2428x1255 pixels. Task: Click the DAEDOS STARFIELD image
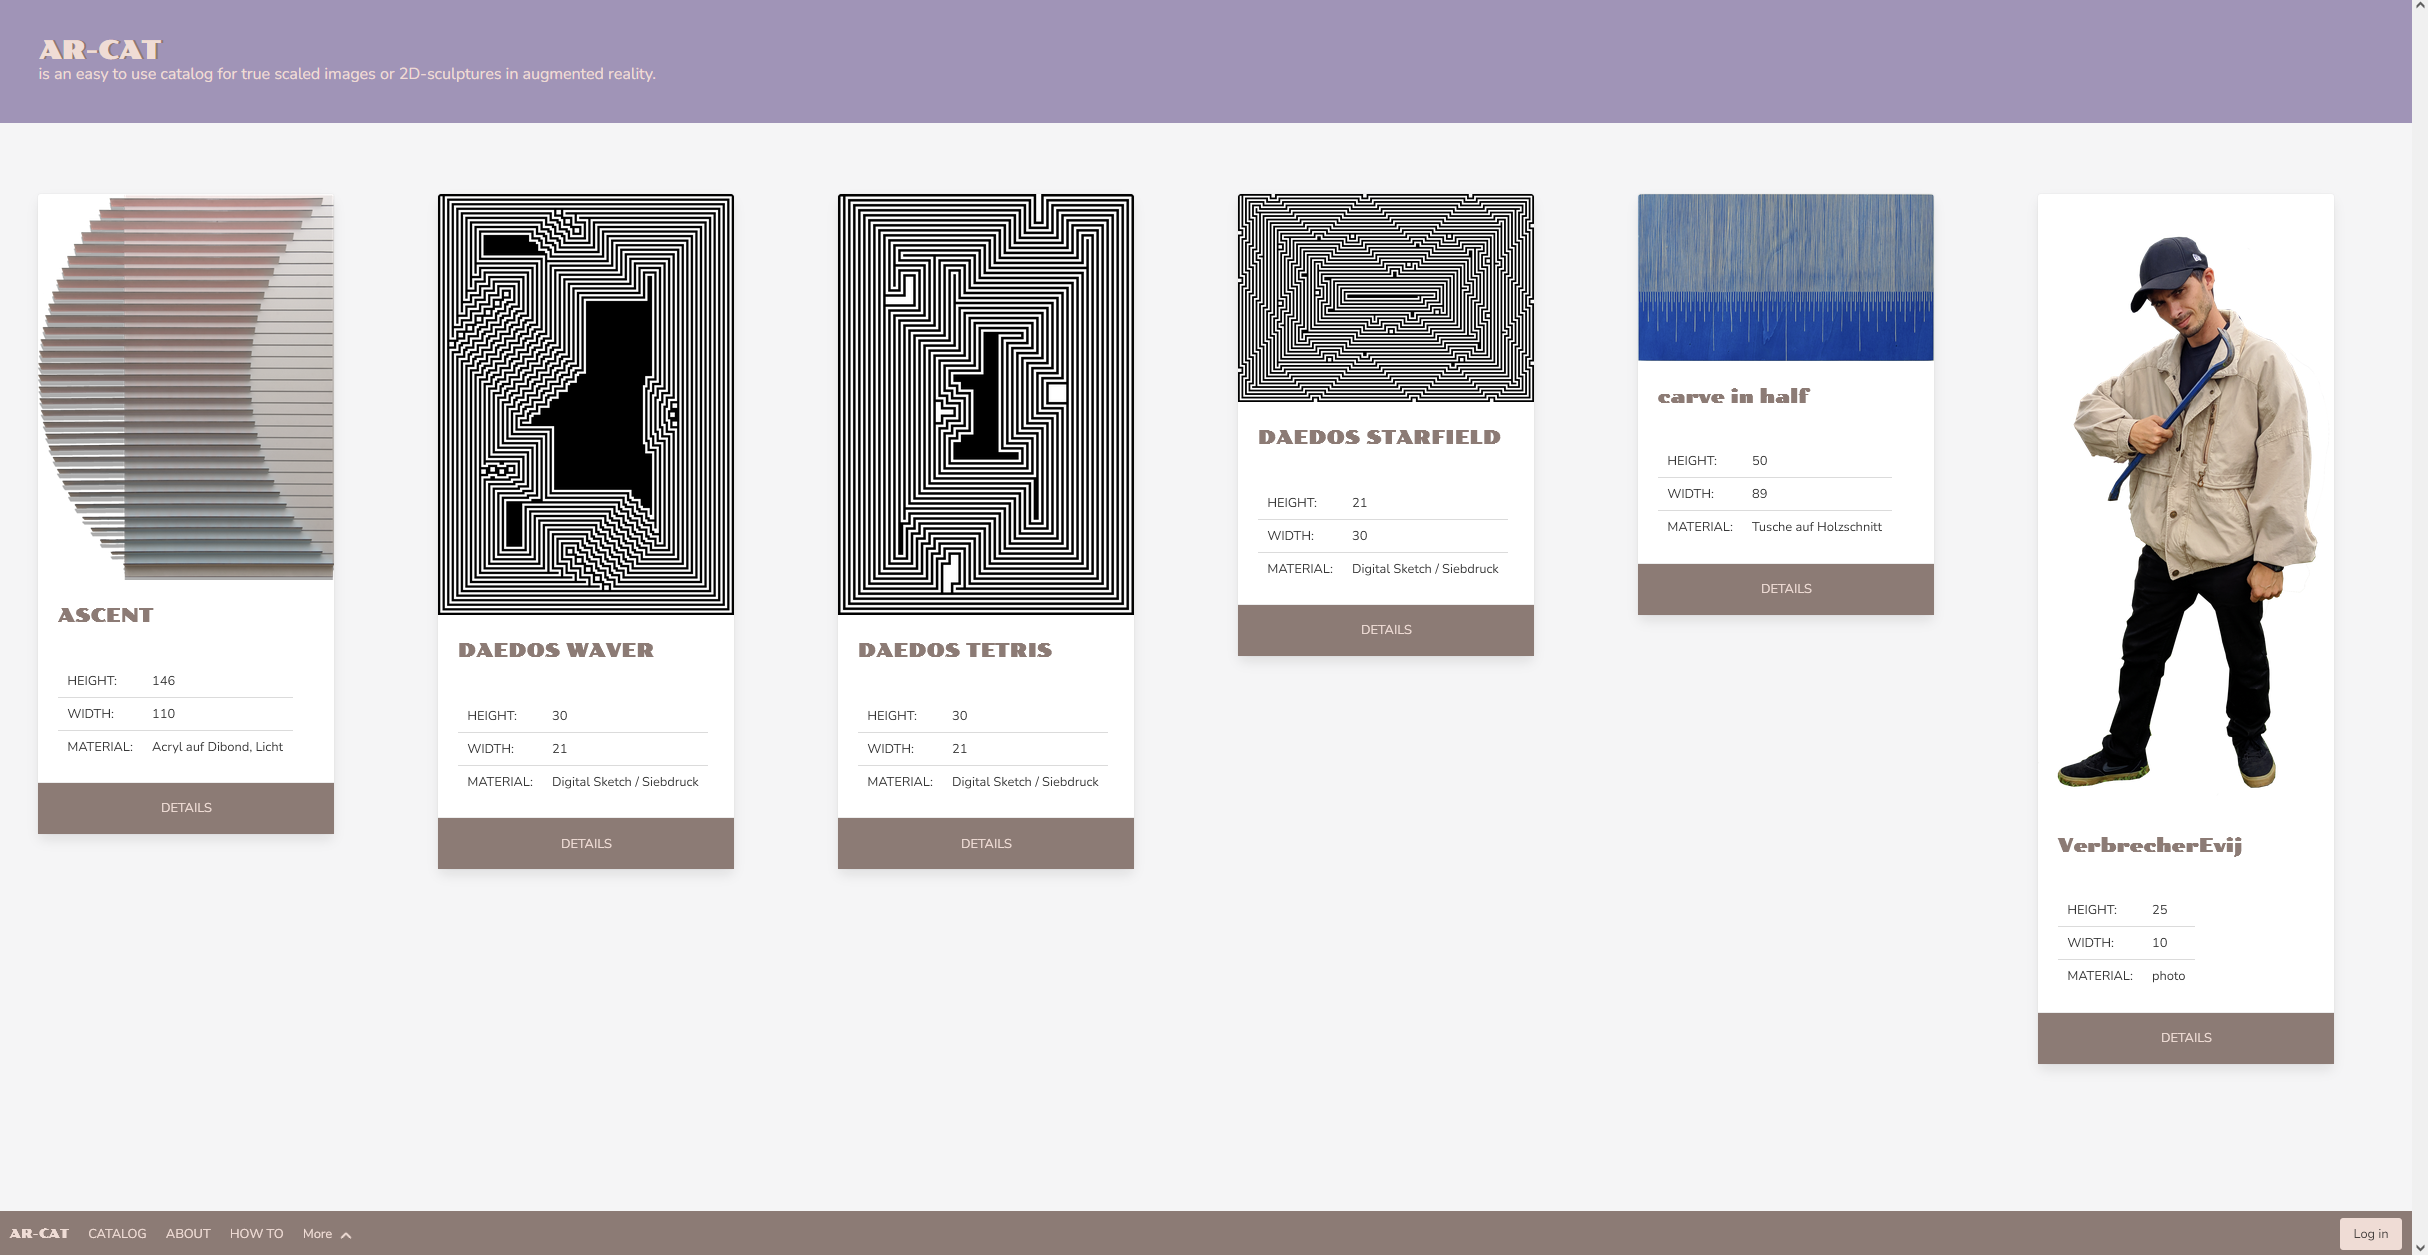tap(1386, 298)
